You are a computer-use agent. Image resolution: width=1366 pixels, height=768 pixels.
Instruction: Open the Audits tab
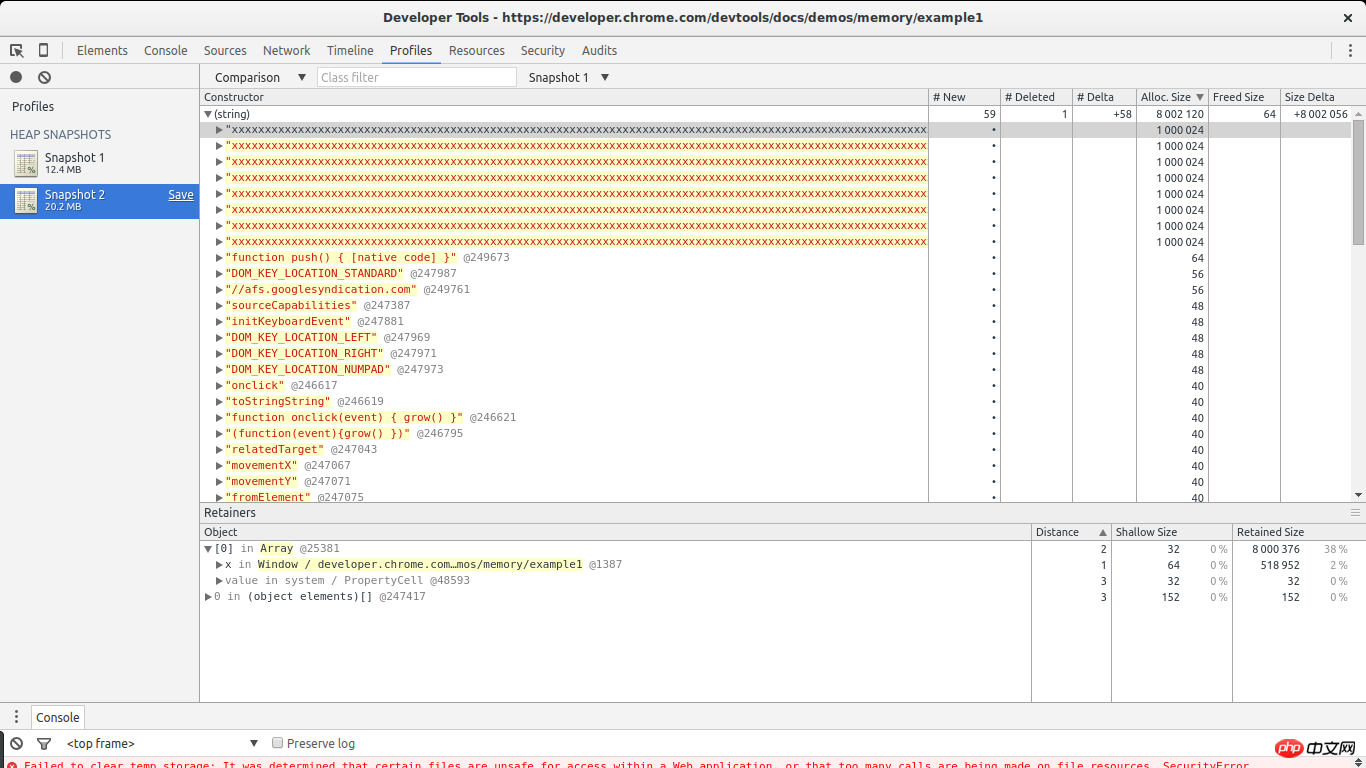pyautogui.click(x=599, y=50)
